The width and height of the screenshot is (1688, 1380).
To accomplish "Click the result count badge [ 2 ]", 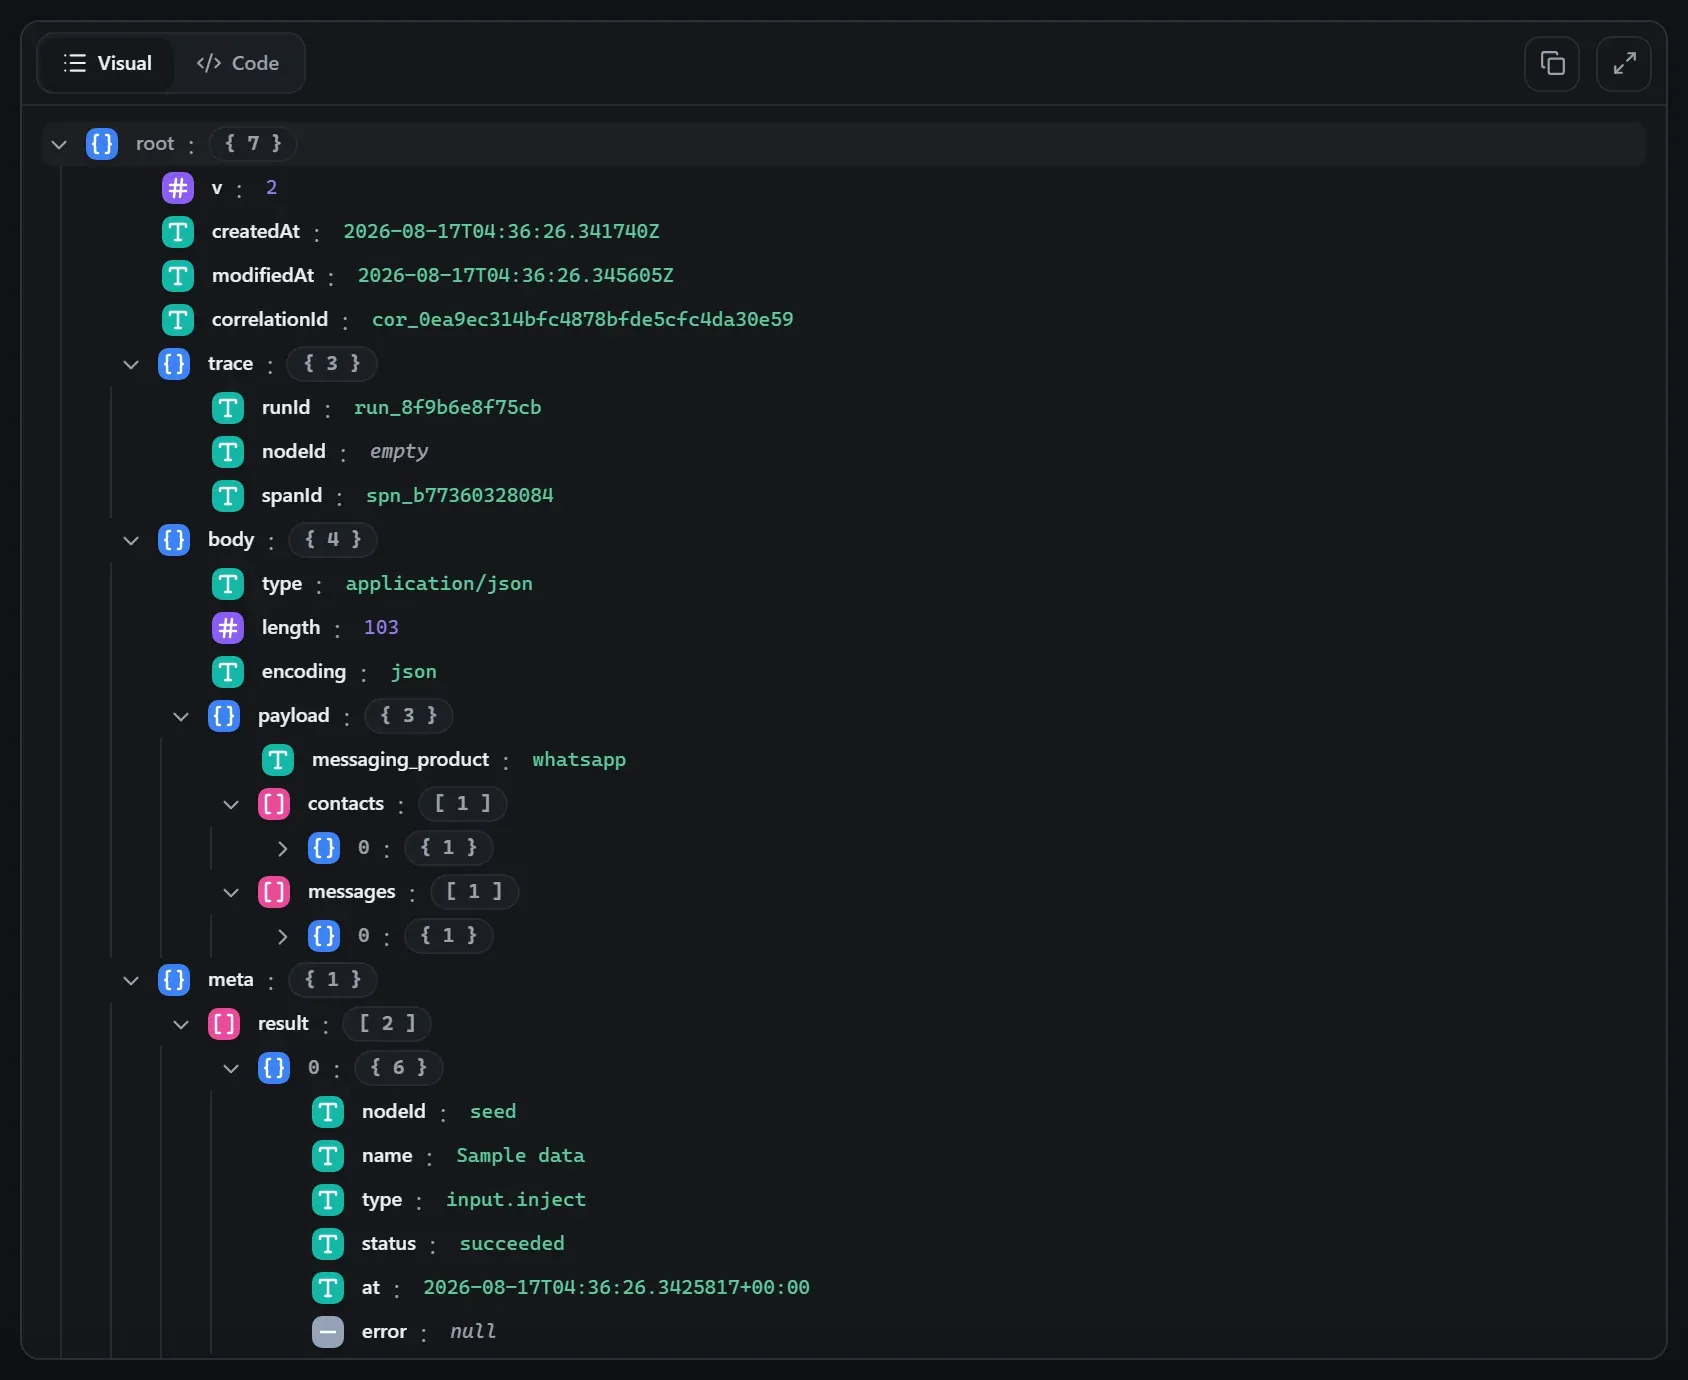I will 387,1024.
